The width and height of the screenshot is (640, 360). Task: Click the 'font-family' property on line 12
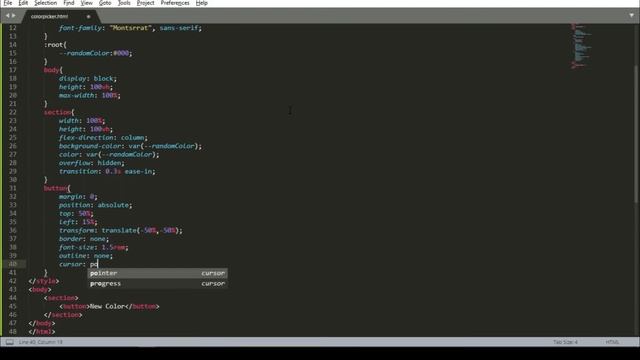pyautogui.click(x=80, y=28)
